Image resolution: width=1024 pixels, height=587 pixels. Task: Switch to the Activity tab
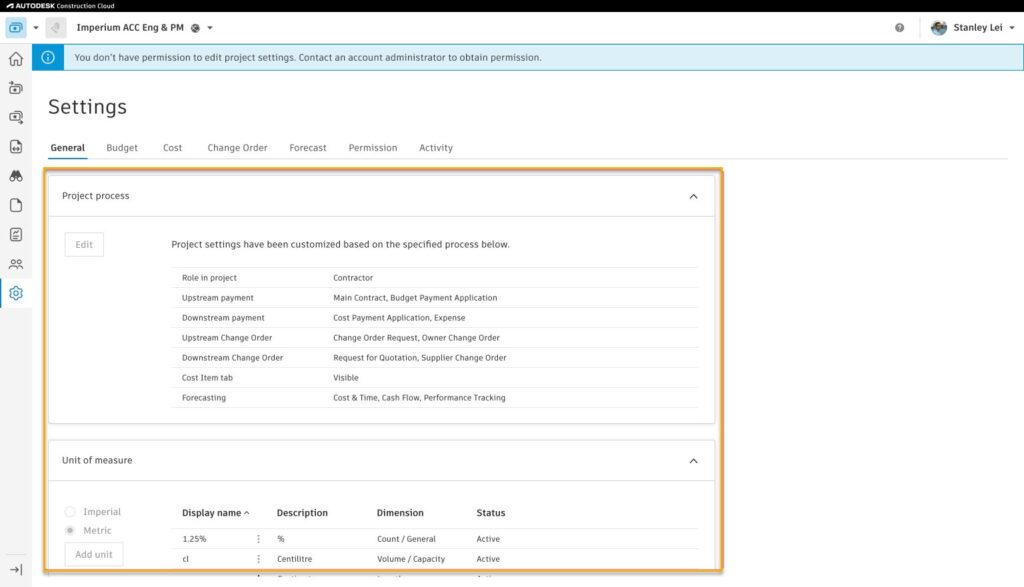click(436, 148)
